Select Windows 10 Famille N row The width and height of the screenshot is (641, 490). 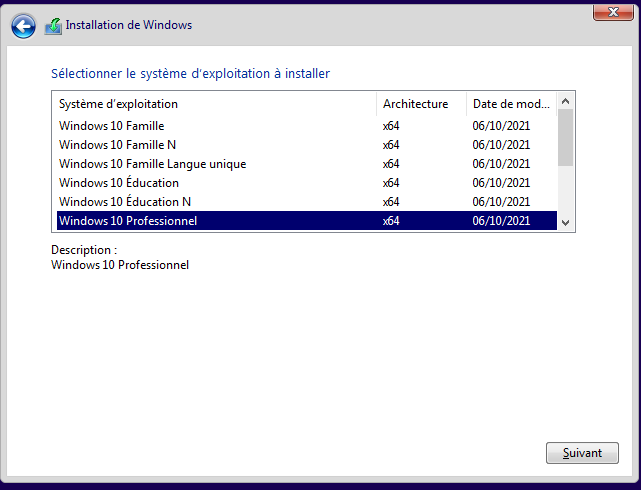click(x=307, y=145)
